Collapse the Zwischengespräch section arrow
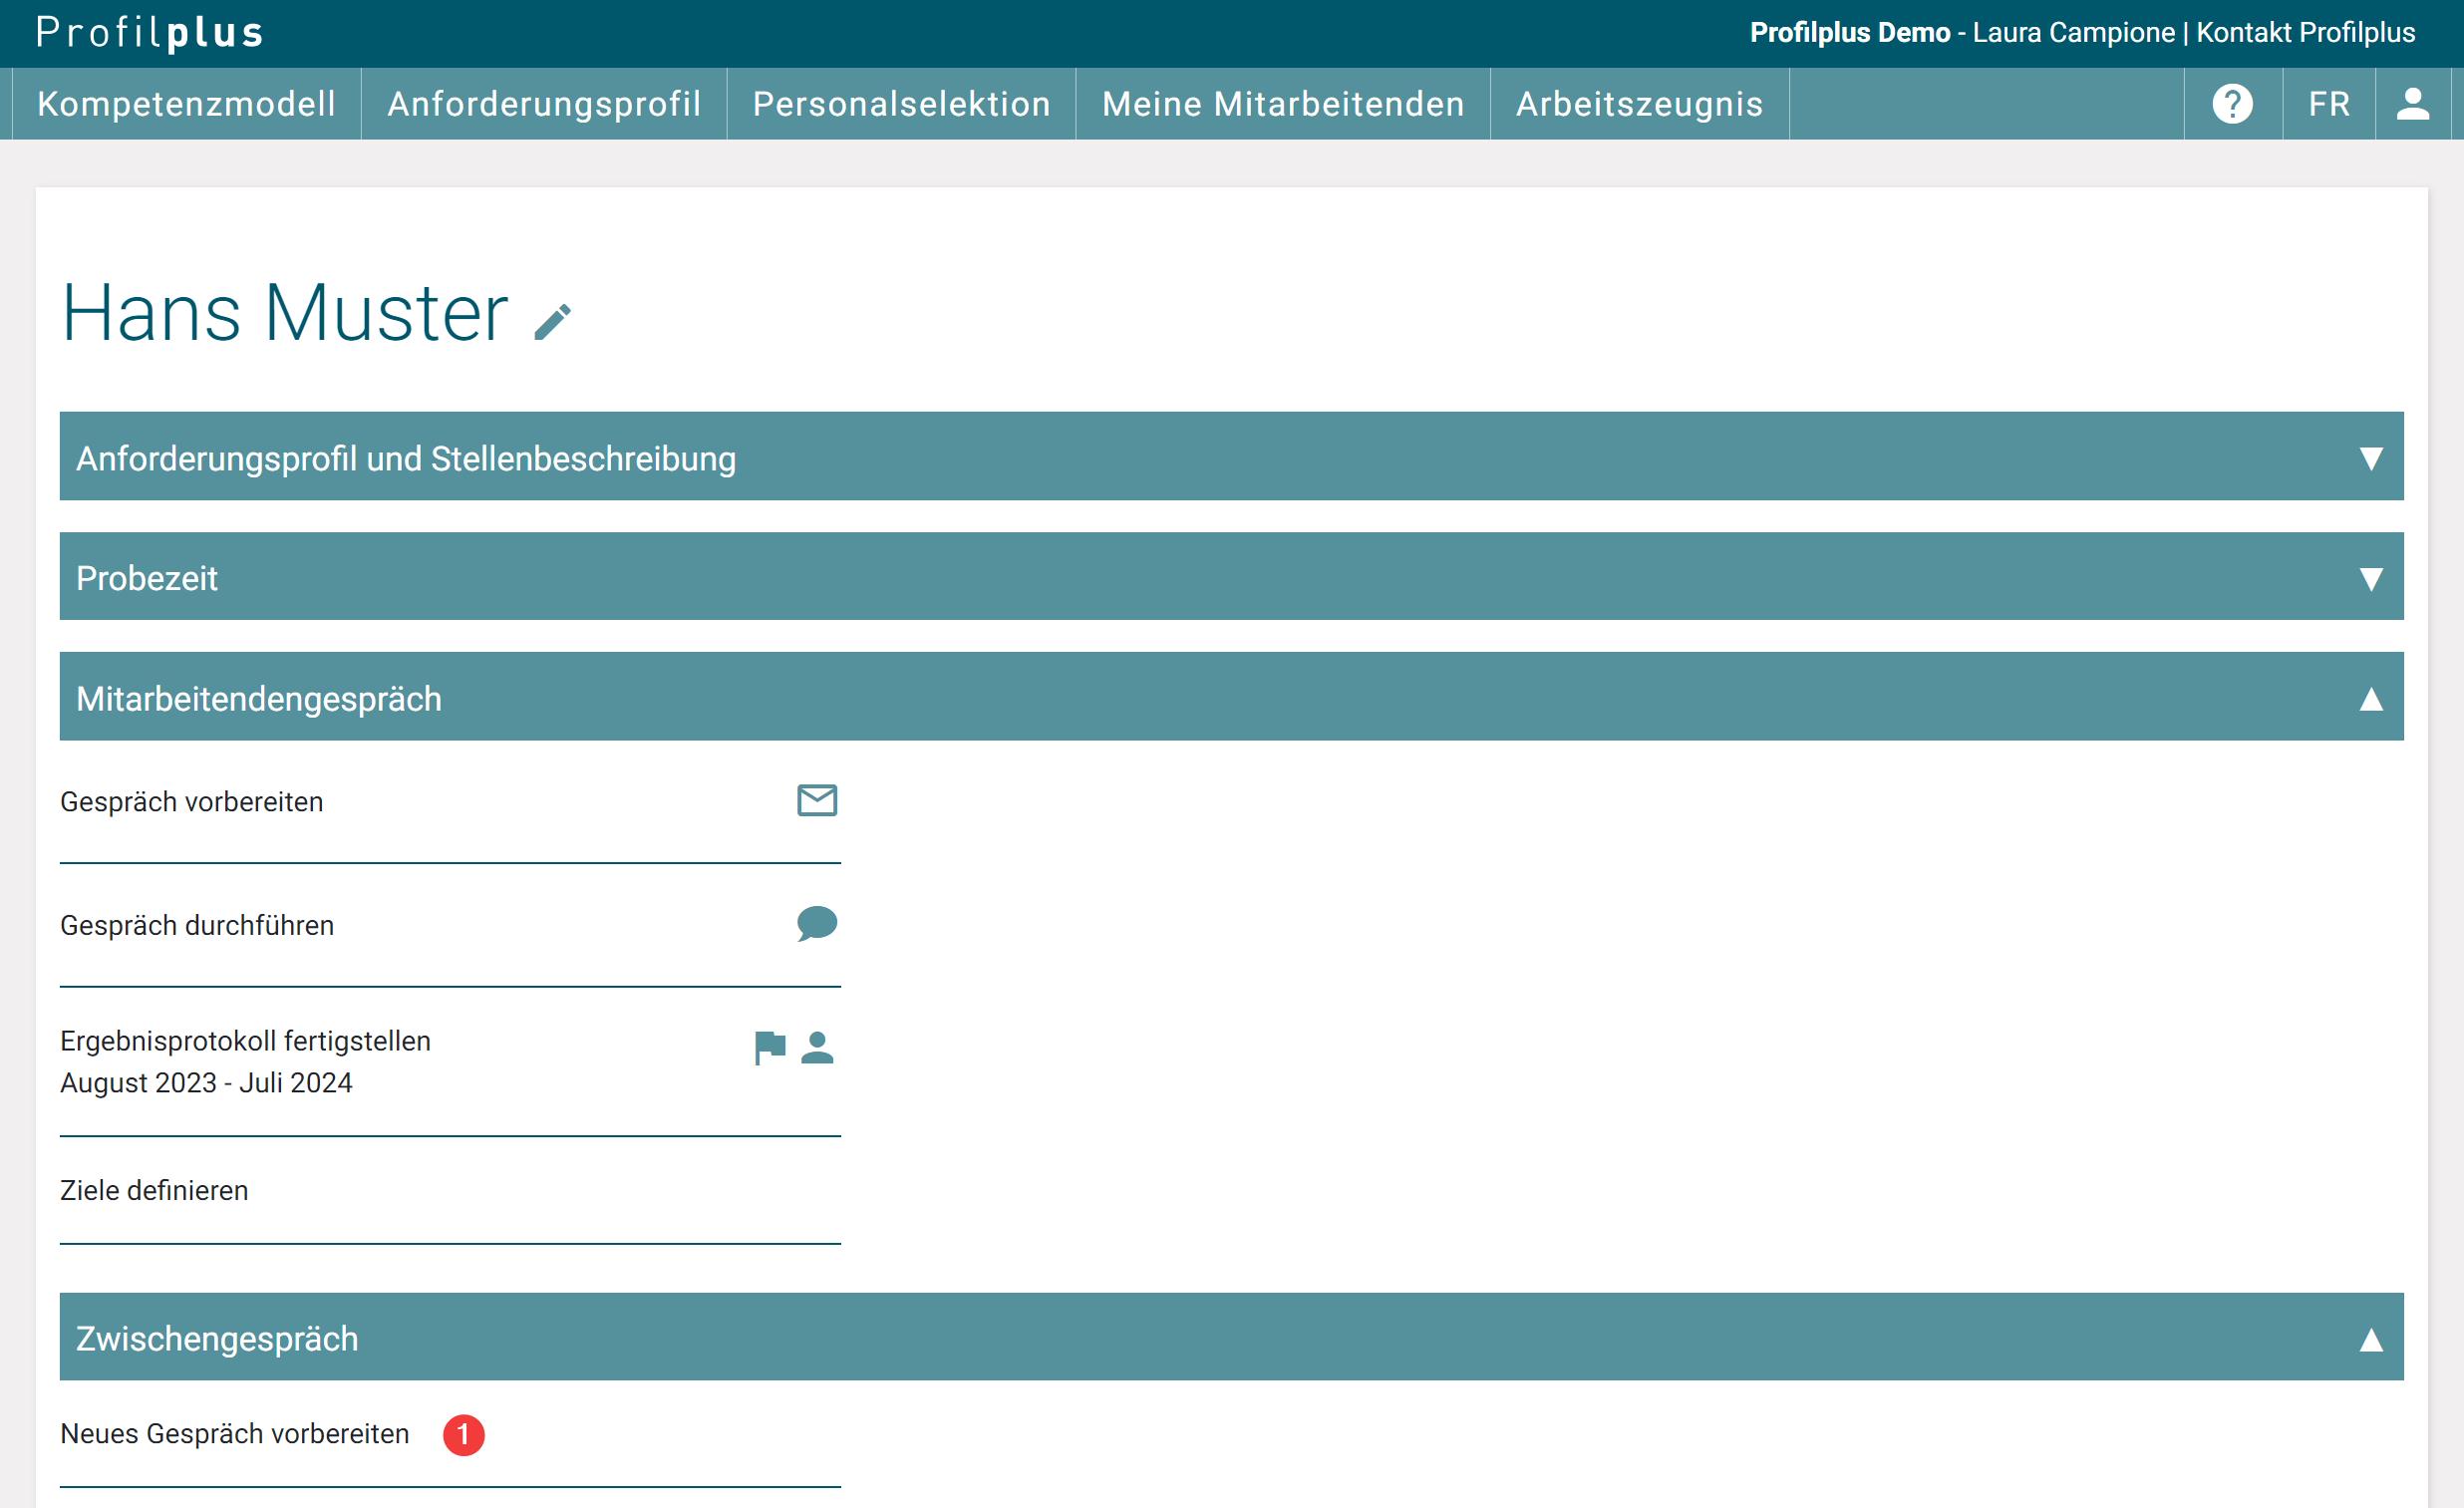Screen dimensions: 2464x1508 pyautogui.click(x=2370, y=1338)
